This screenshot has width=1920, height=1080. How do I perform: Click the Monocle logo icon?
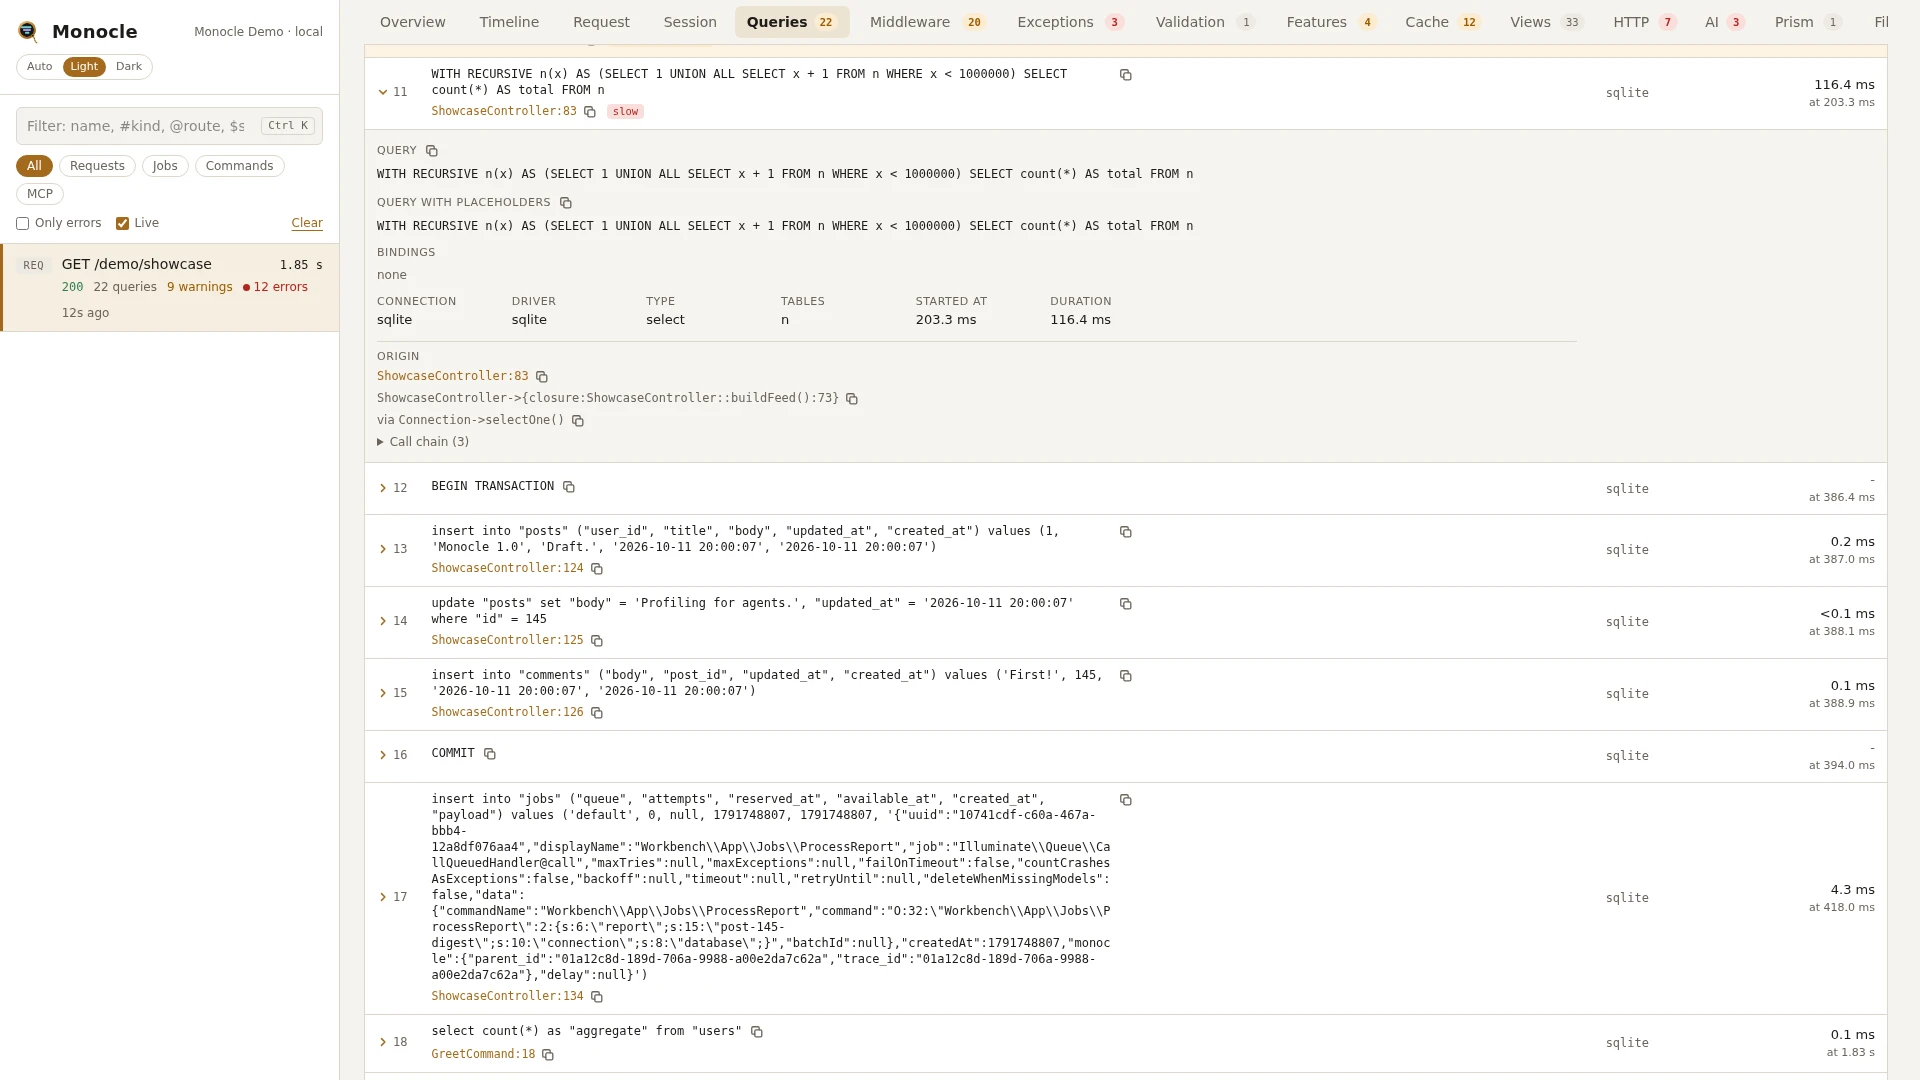tap(28, 32)
